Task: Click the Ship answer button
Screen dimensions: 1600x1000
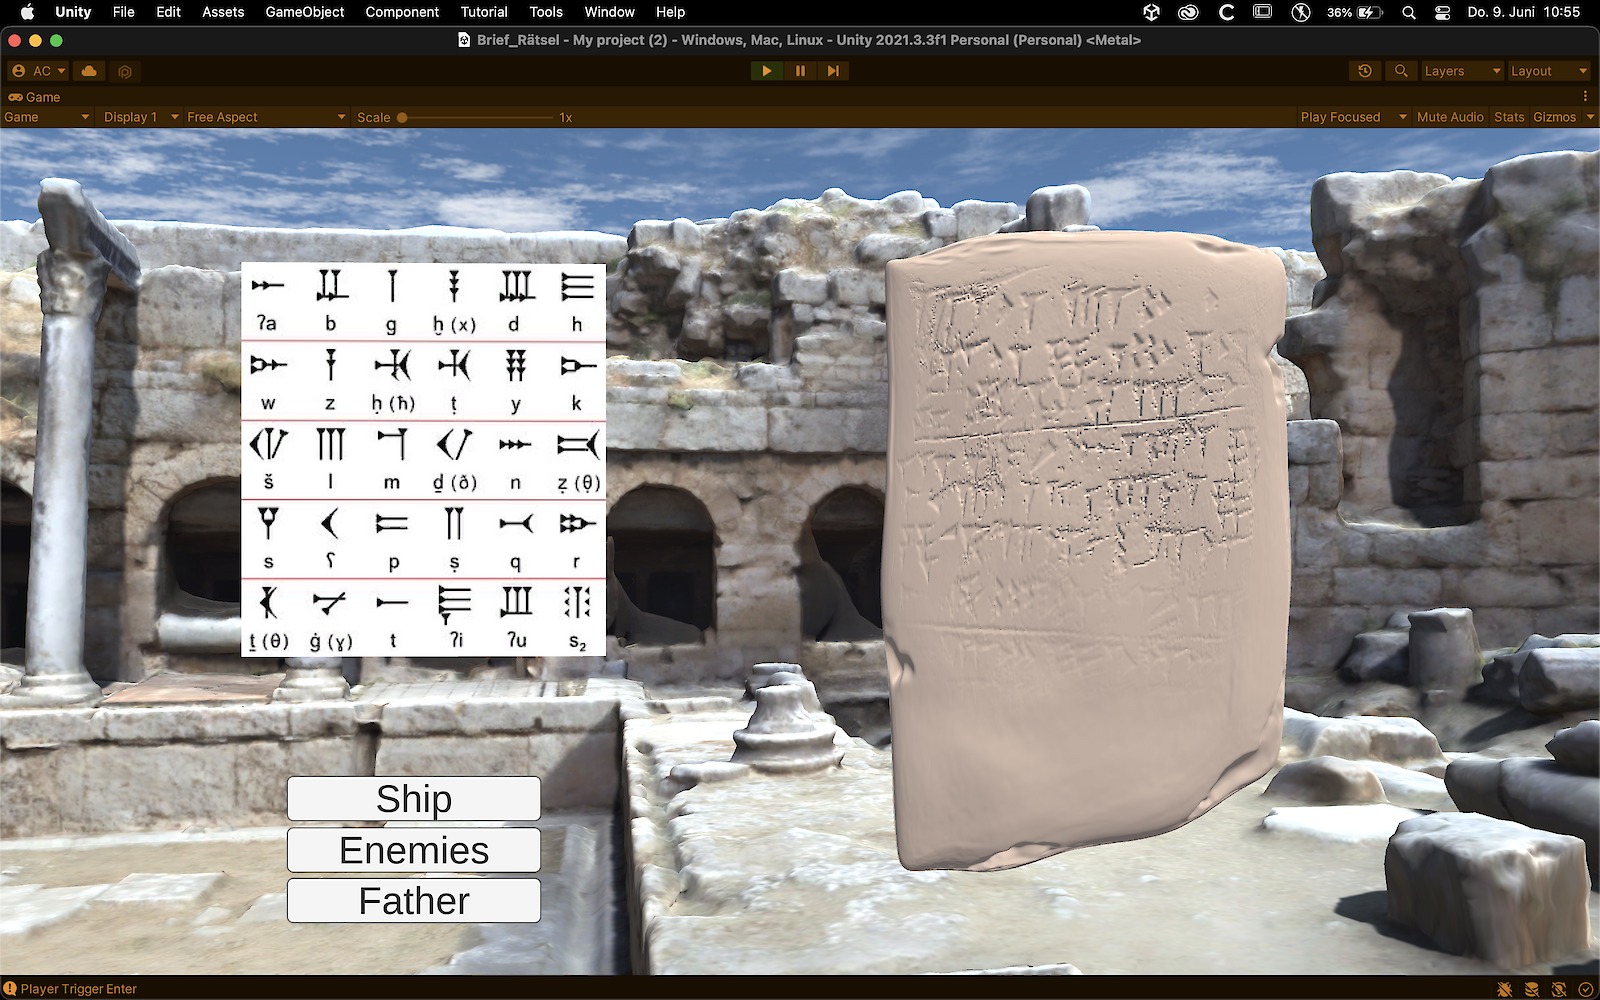Action: click(414, 799)
